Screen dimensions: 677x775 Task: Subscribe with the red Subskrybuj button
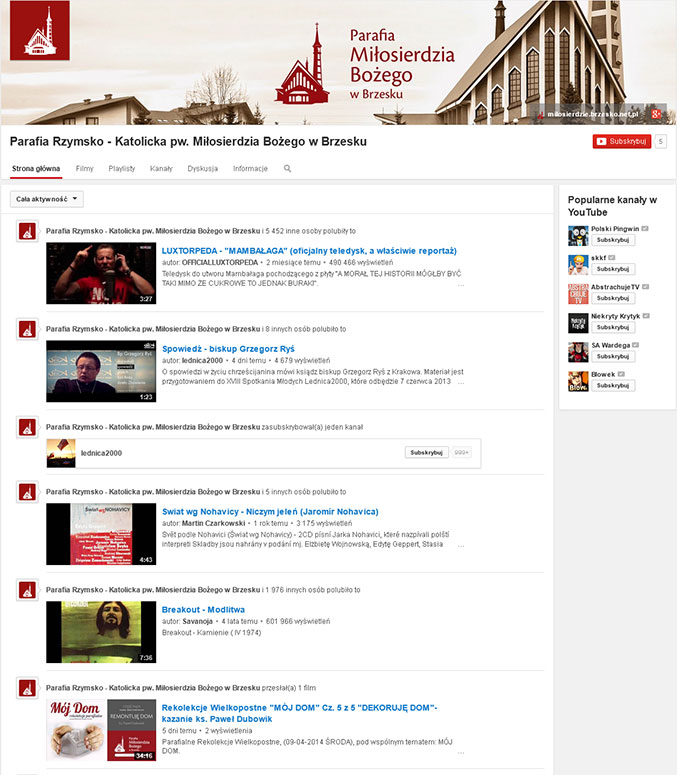pyautogui.click(x=622, y=141)
